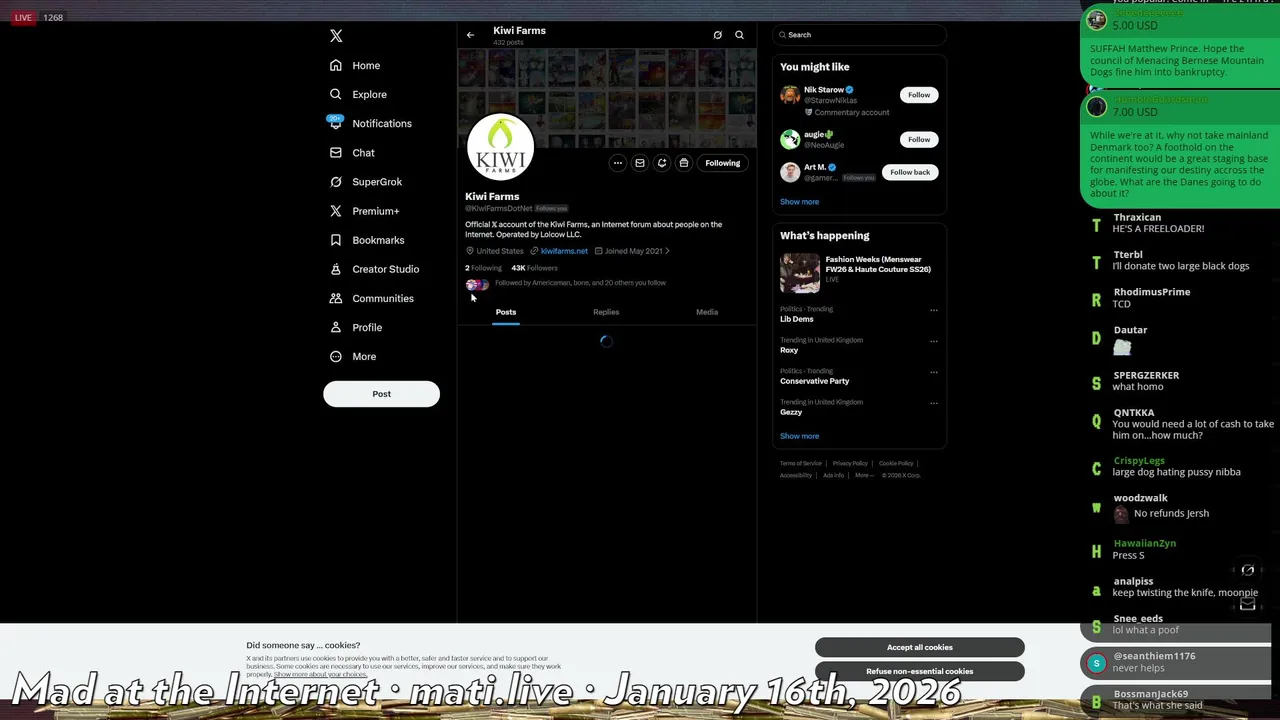1280x720 pixels.
Task: Show more suggested accounts
Action: [799, 202]
